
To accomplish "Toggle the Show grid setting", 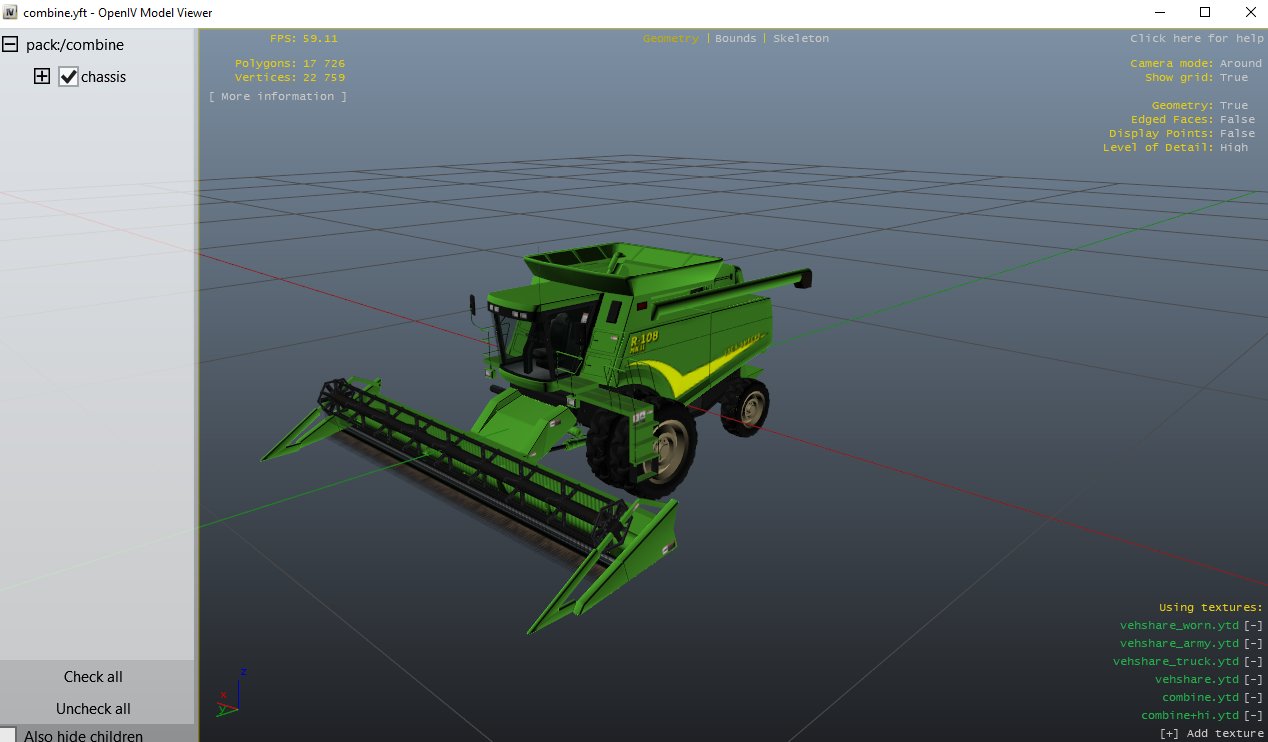I will tap(1234, 77).
